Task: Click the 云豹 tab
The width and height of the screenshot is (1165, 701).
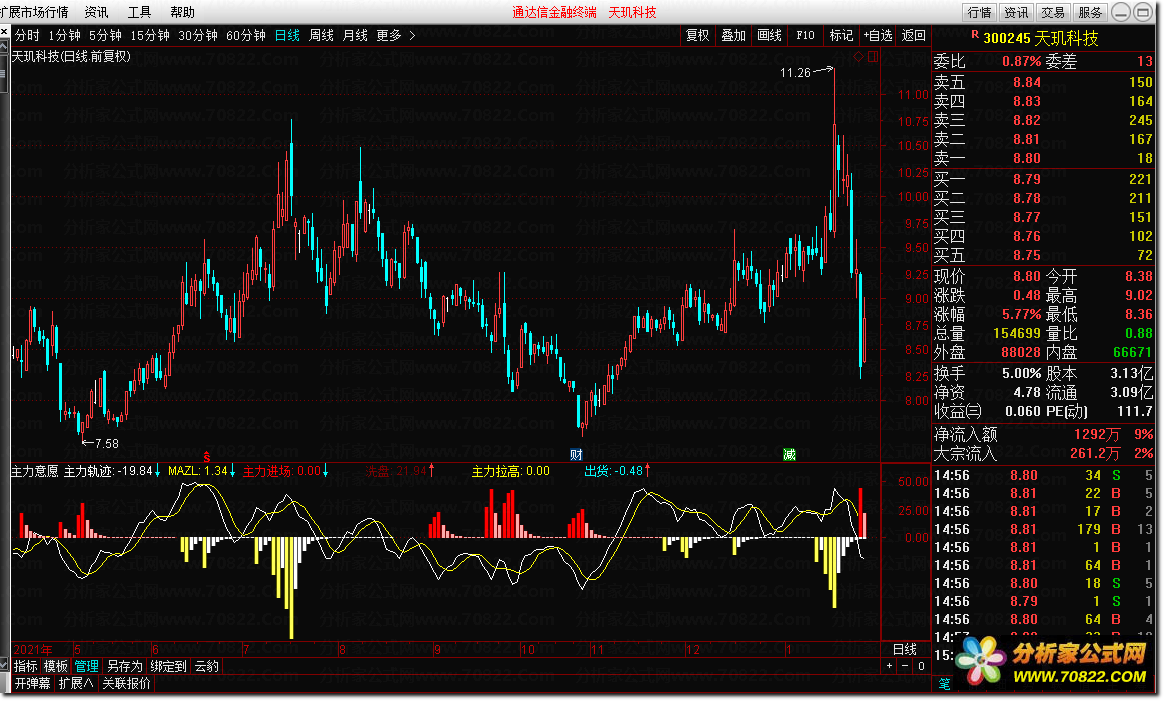Action: click(x=207, y=666)
